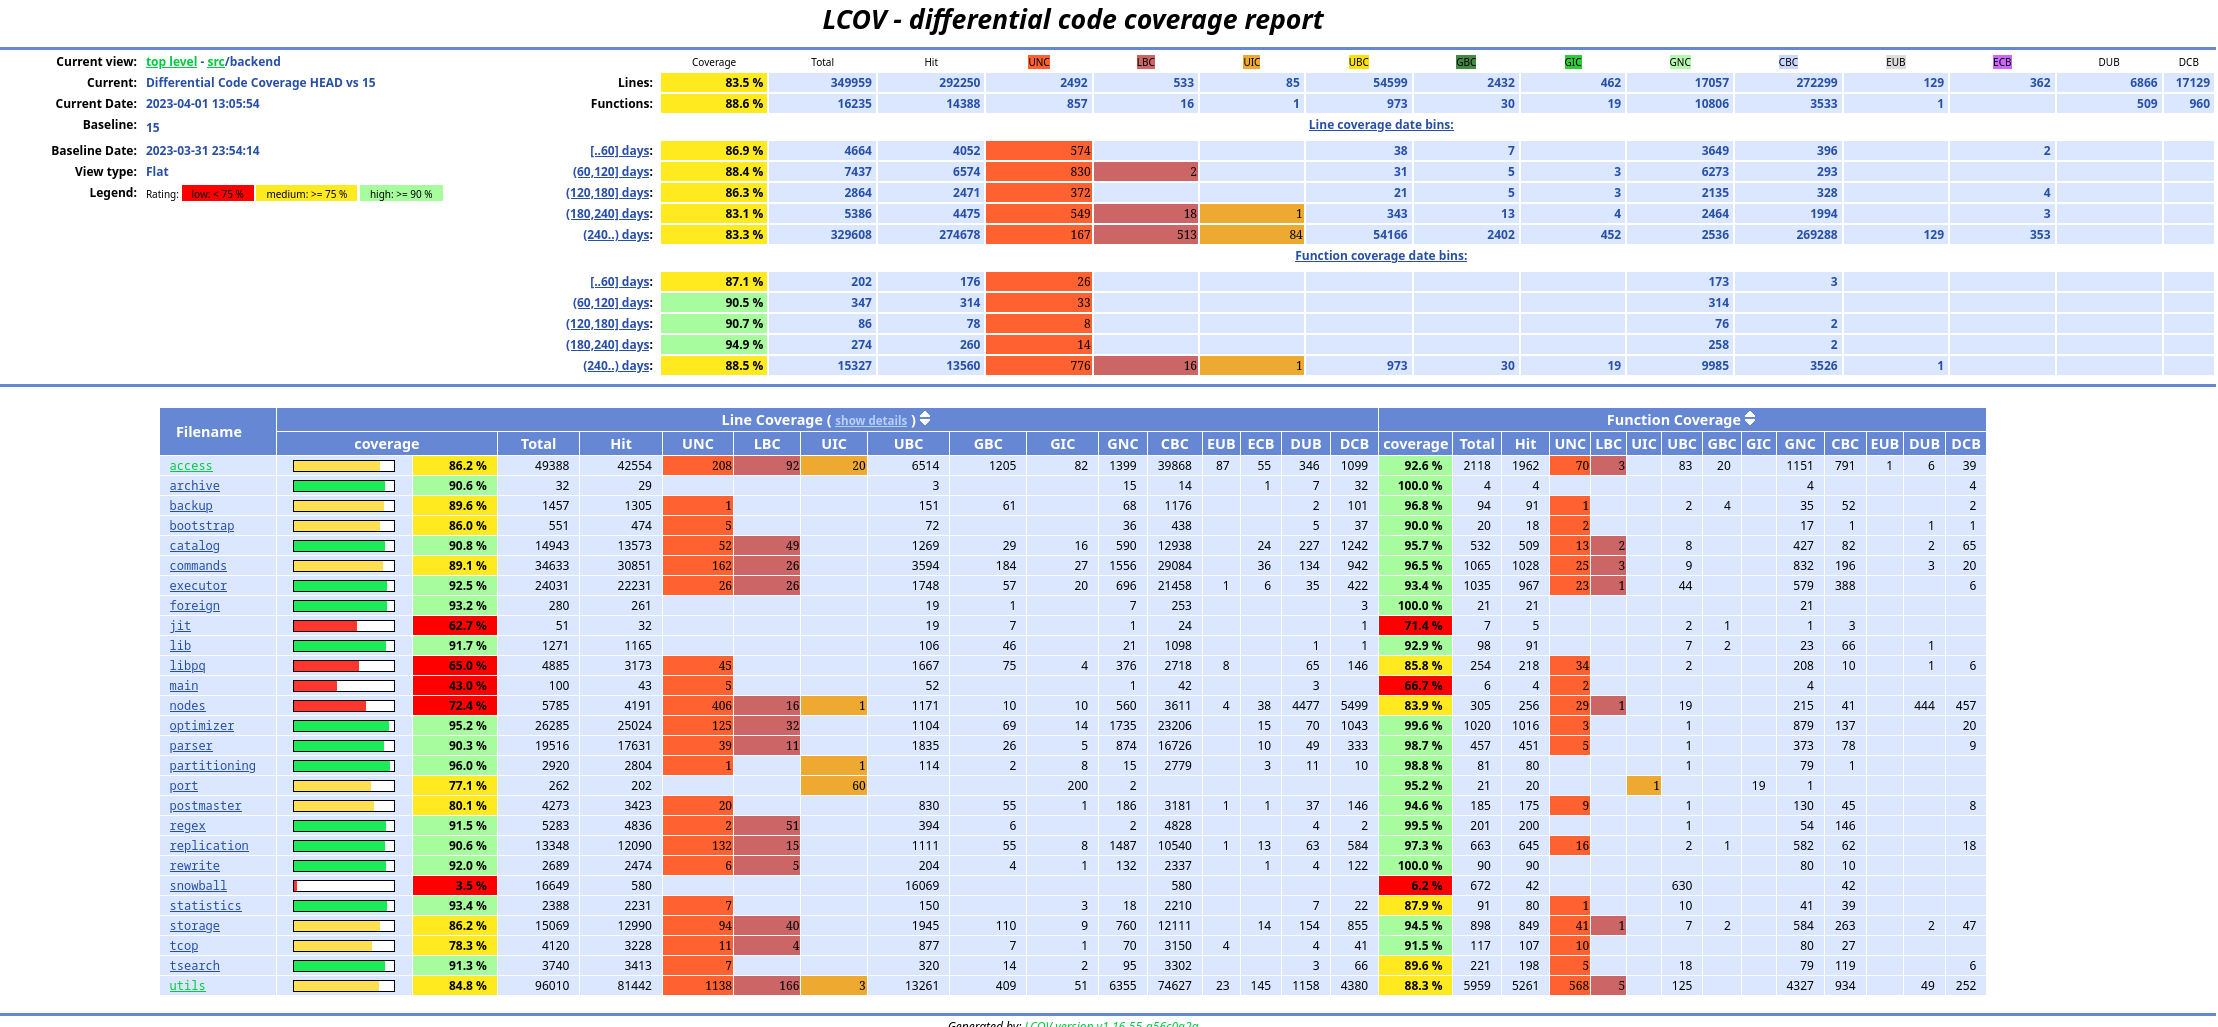Click the purple ECB label in summary header
This screenshot has width=2218, height=1027.
click(x=2001, y=62)
